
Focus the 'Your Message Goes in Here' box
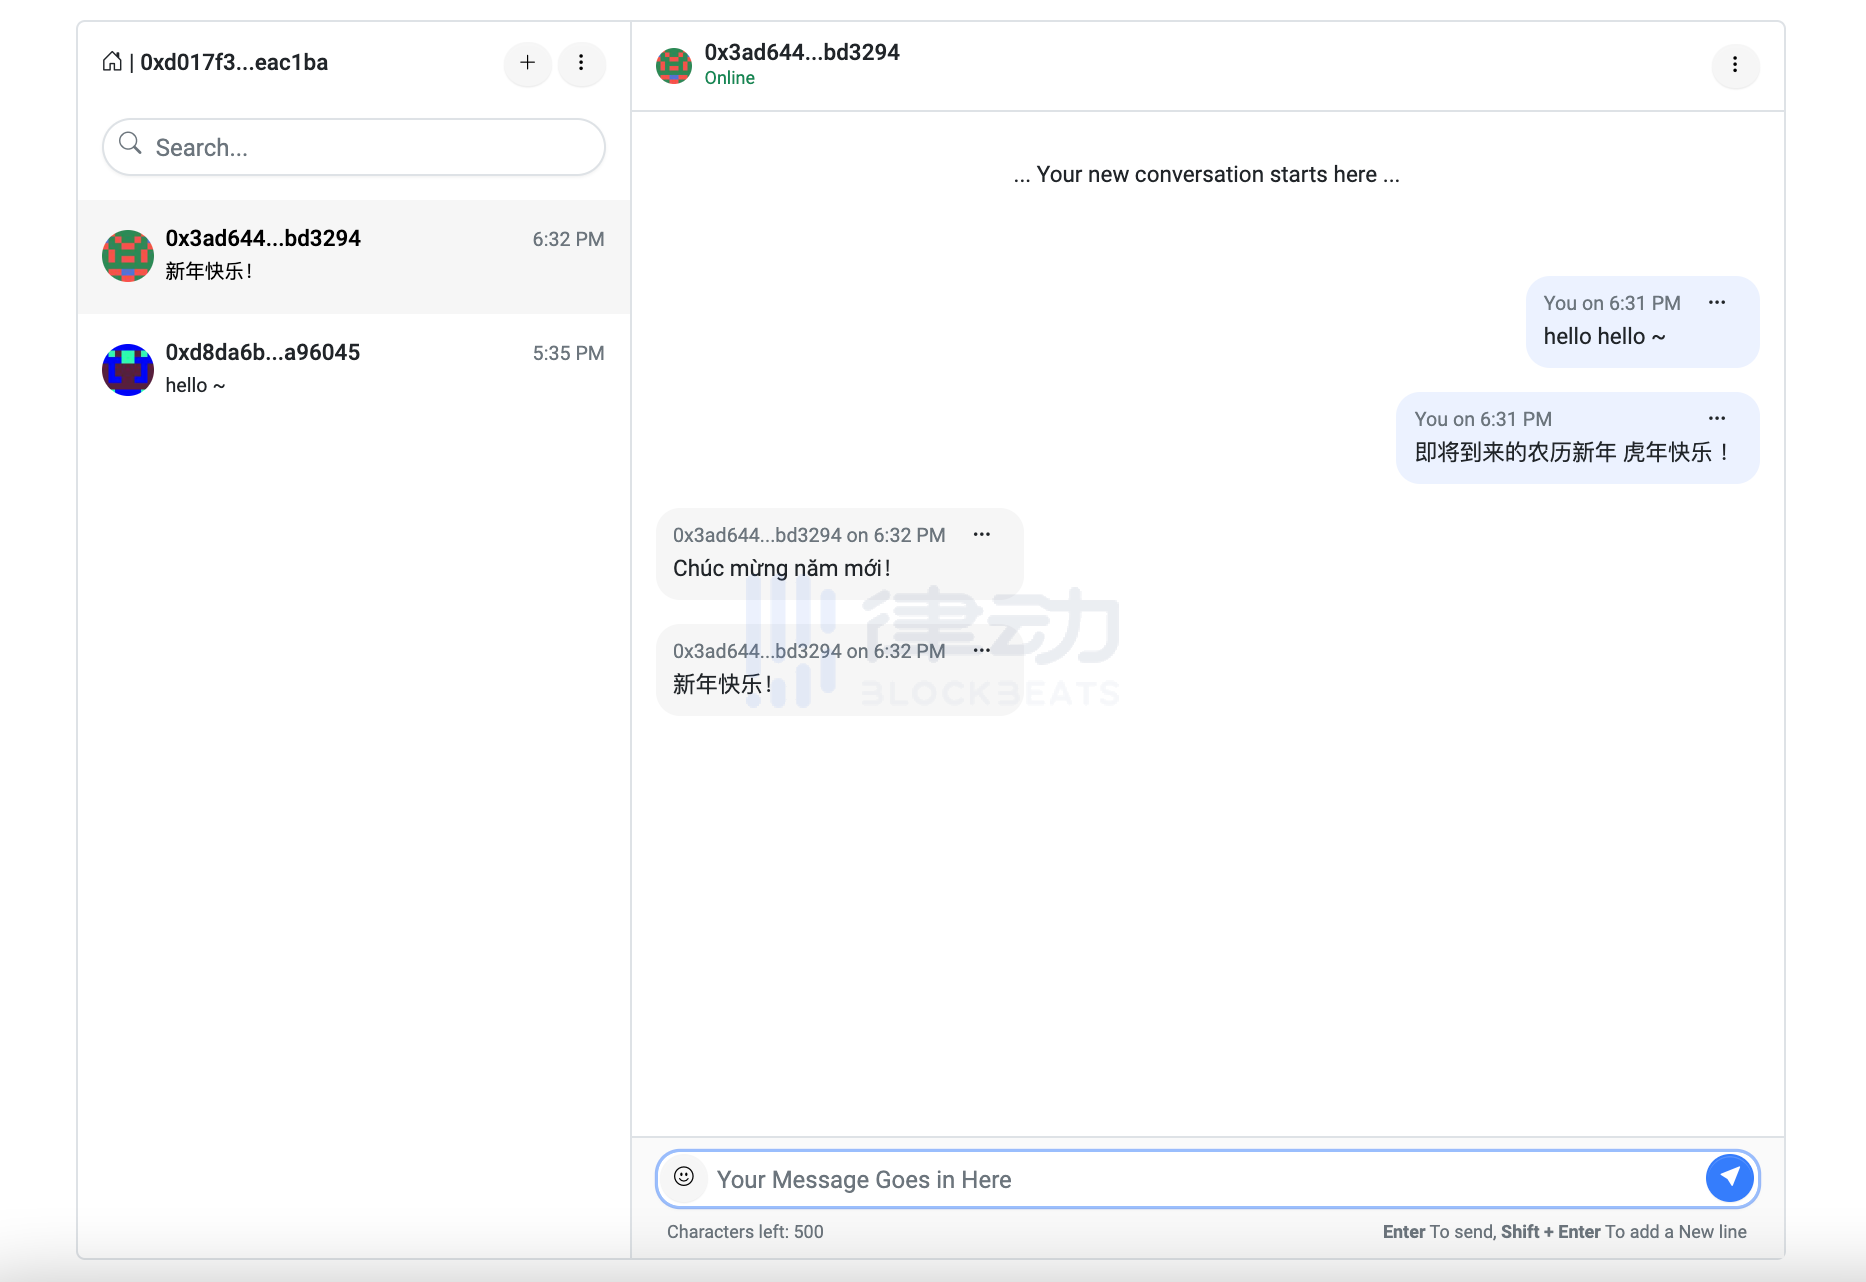coord(1200,1180)
